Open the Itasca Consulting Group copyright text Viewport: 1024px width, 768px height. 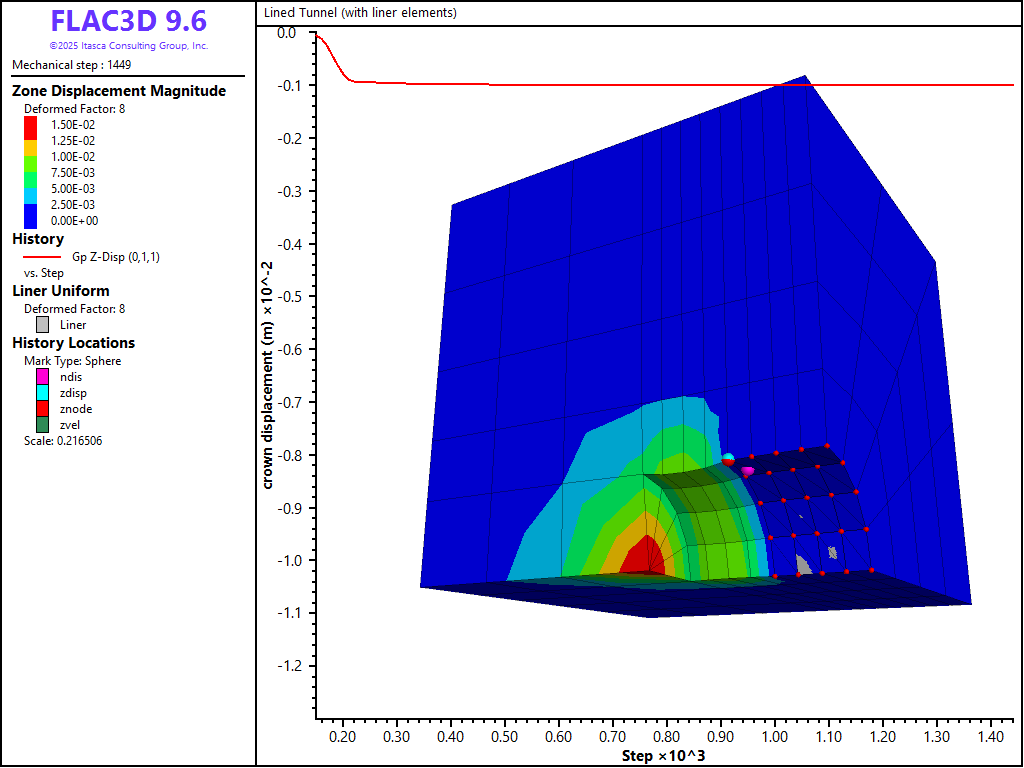(x=128, y=46)
